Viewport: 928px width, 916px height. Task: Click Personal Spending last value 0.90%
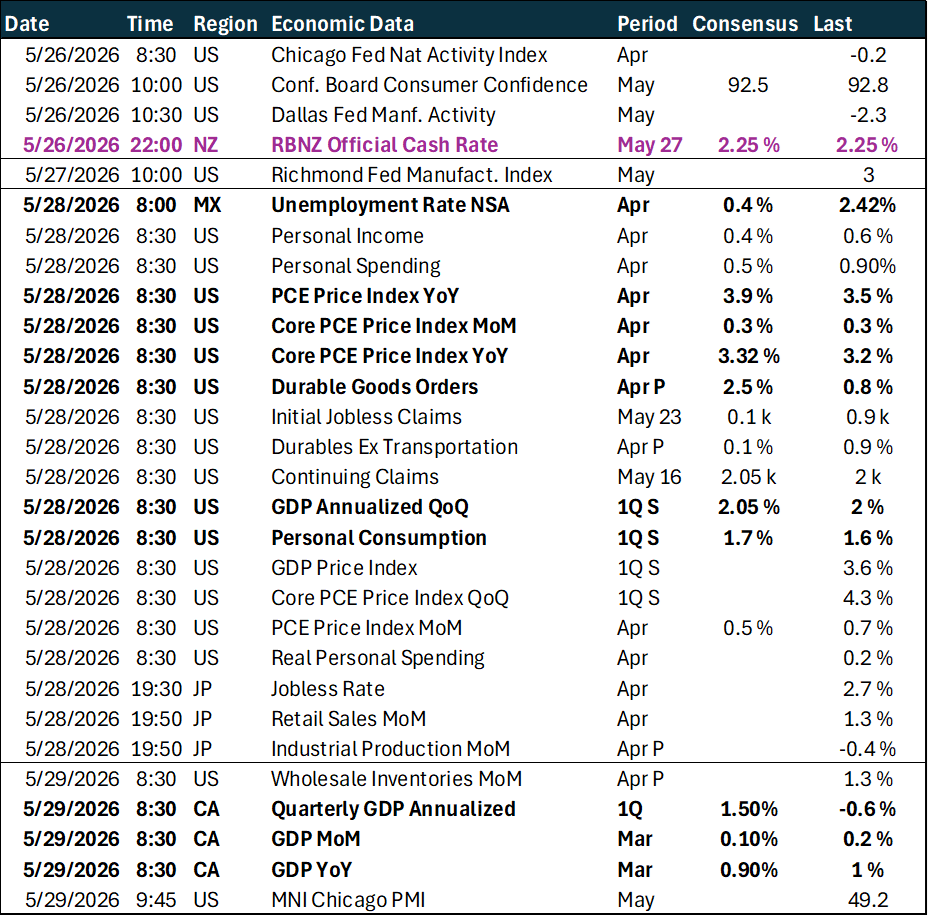pyautogui.click(x=867, y=266)
